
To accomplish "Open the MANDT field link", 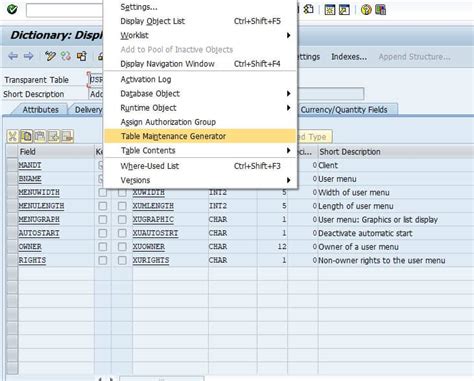I will pos(30,165).
